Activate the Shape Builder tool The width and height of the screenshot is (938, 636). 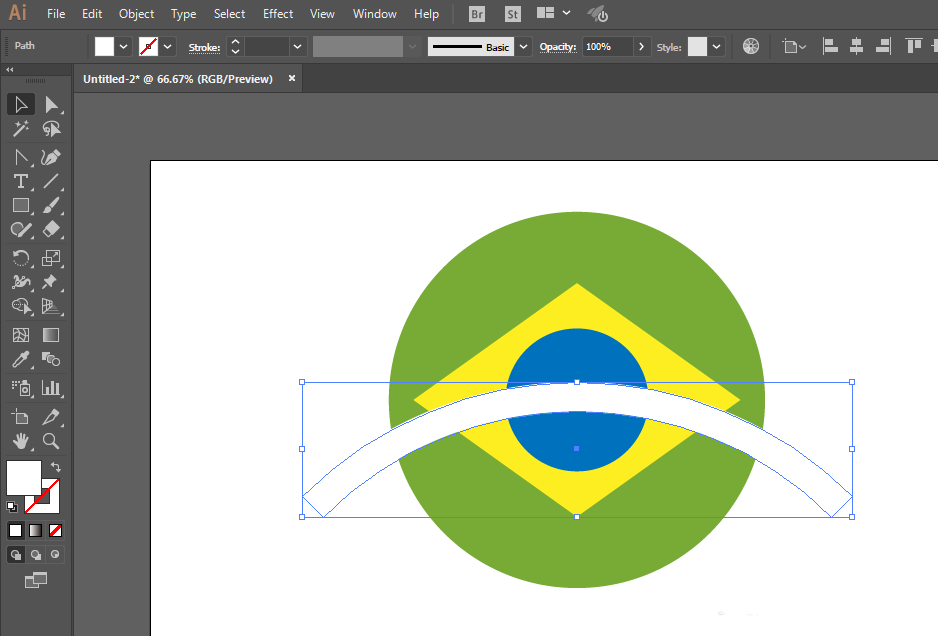coord(21,306)
